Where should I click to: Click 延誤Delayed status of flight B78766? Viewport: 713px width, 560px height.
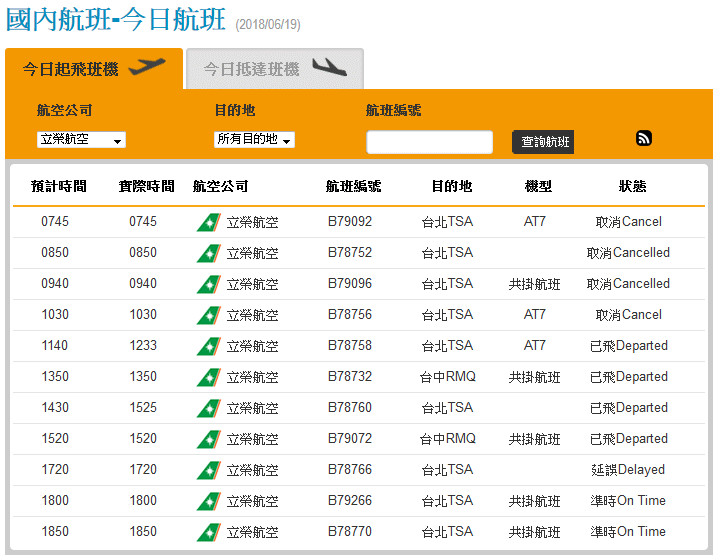tap(628, 470)
